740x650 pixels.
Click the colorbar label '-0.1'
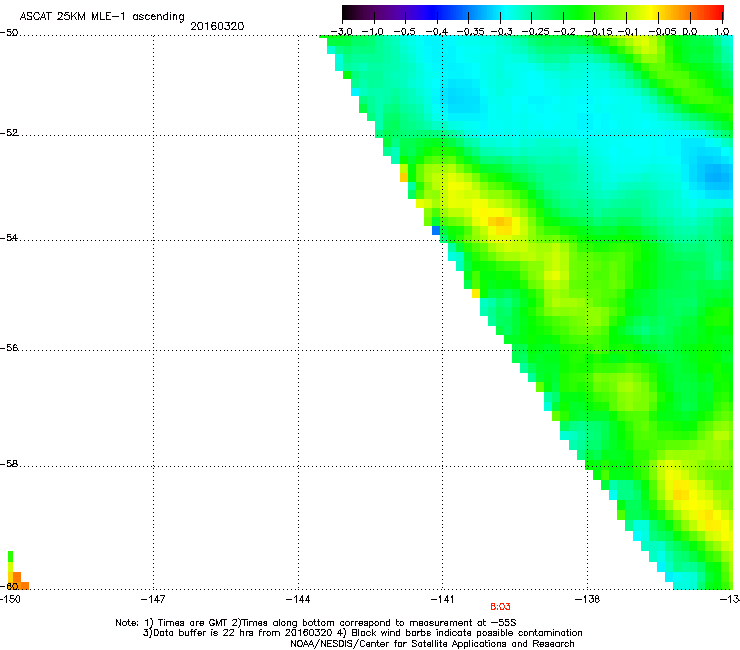(628, 32)
